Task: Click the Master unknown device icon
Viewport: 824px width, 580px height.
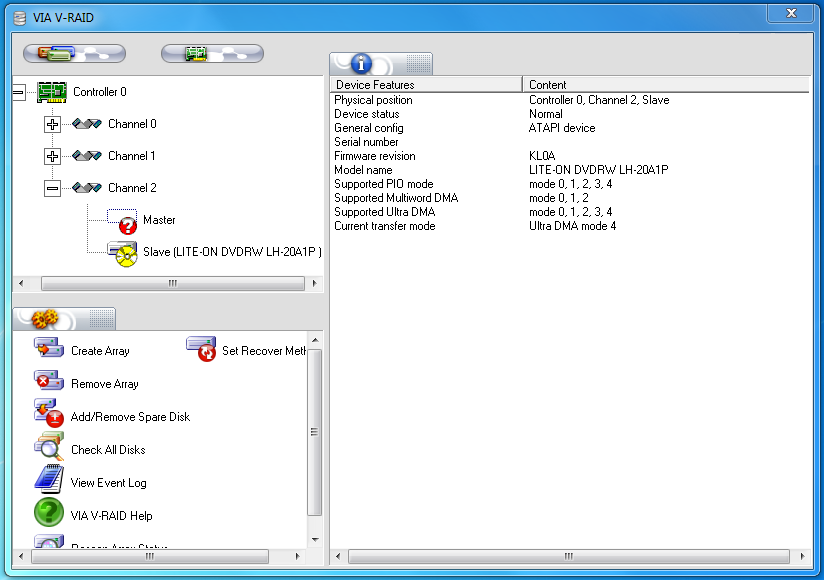Action: [123, 221]
